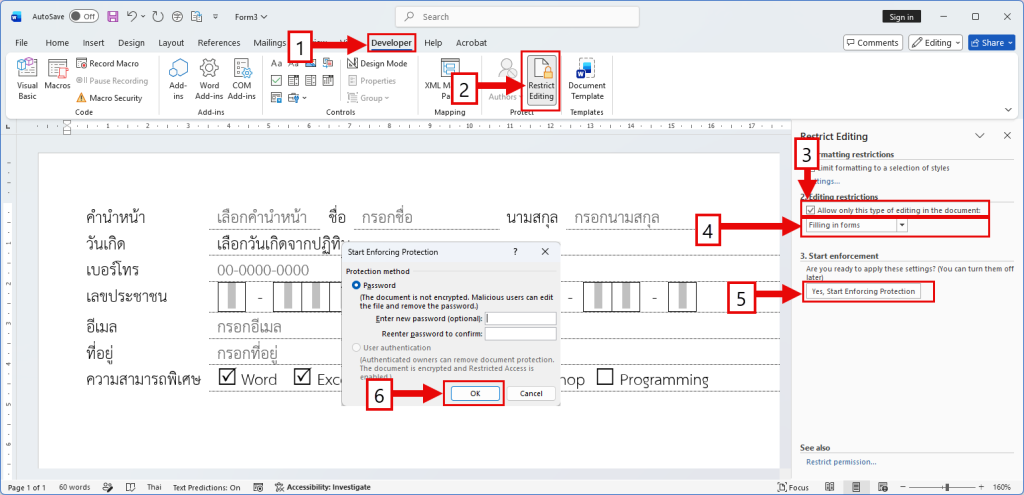Toggle the Excel checkbox in form
This screenshot has width=1024, height=495.
tap(302, 377)
